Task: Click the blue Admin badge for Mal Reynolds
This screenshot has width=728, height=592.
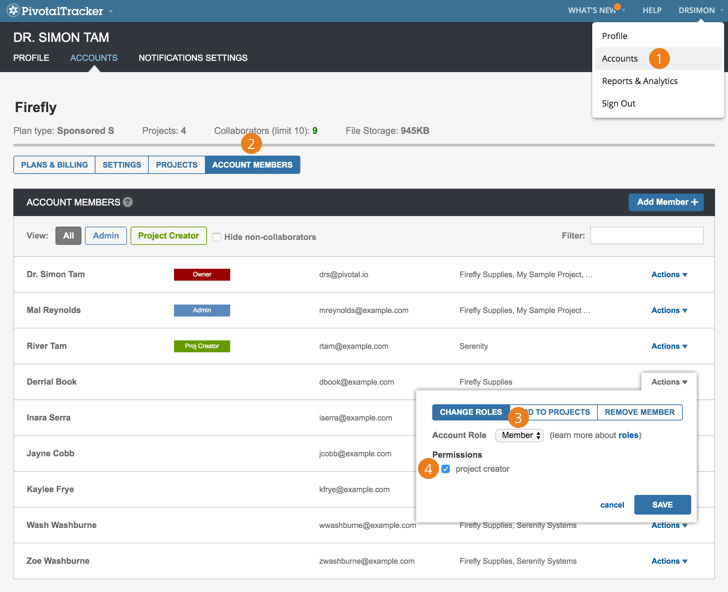Action: click(202, 310)
